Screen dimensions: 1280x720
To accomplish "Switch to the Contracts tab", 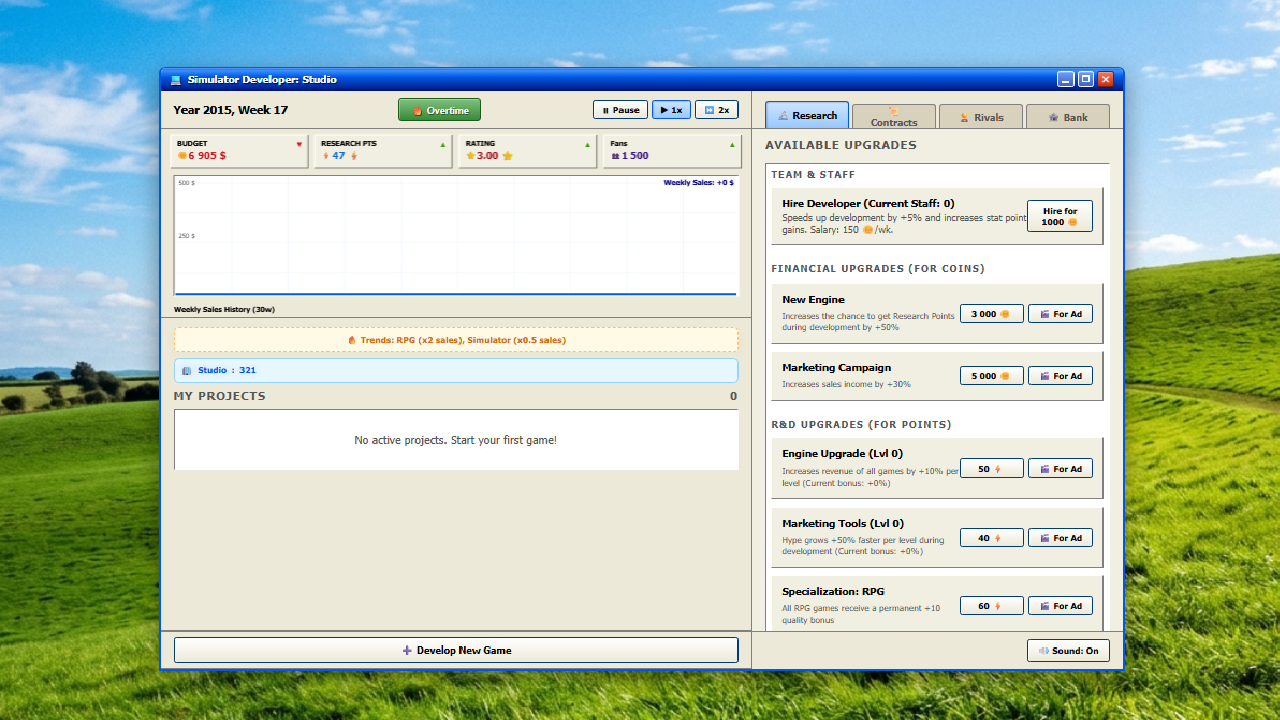I will coord(894,117).
